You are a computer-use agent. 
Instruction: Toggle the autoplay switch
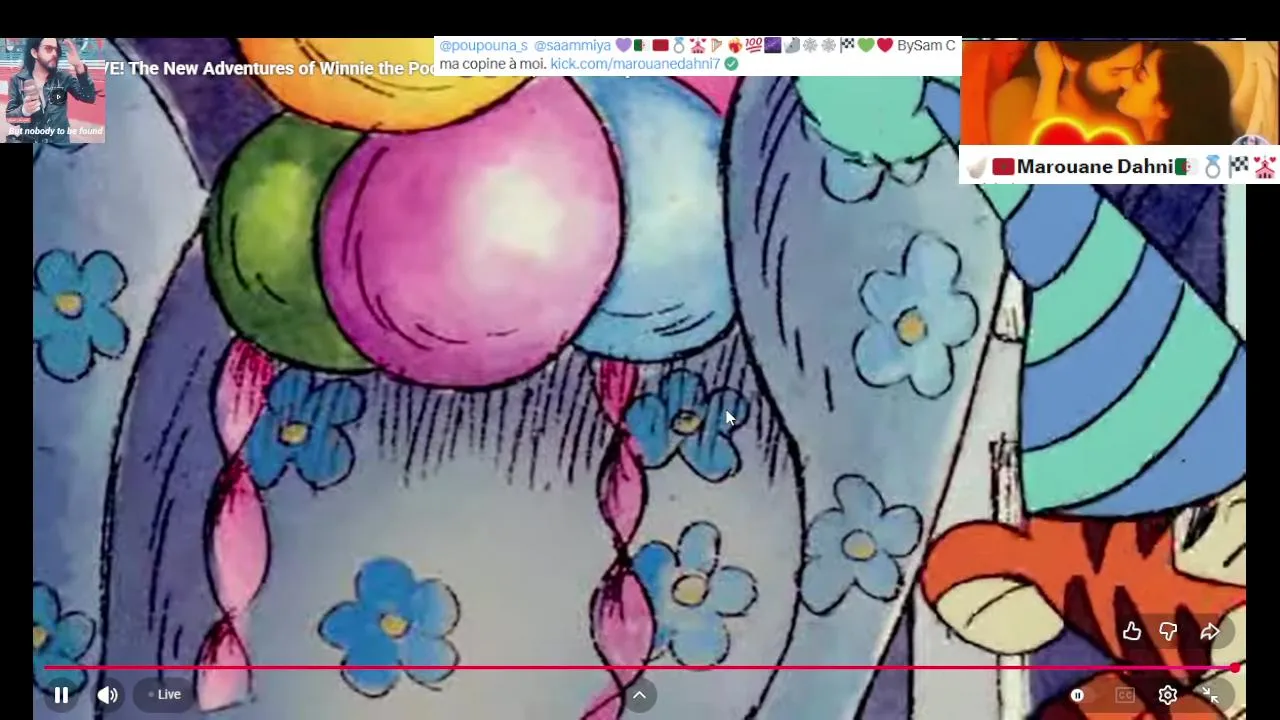coord(1077,695)
